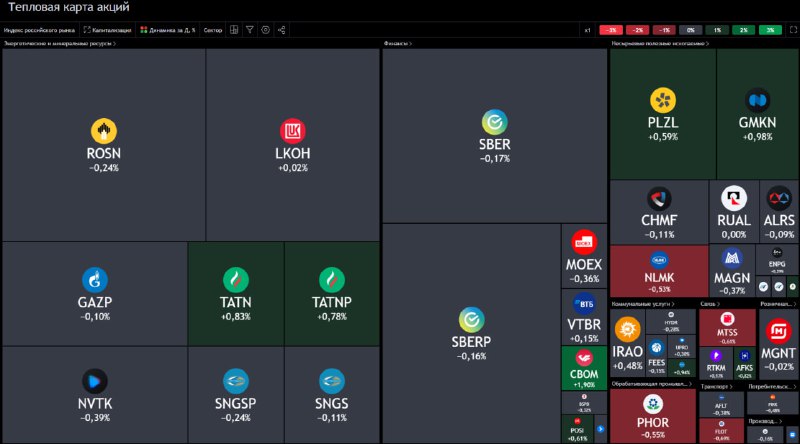The image size is (800, 444).
Task: Select the MOEX exchange tile
Action: click(584, 256)
